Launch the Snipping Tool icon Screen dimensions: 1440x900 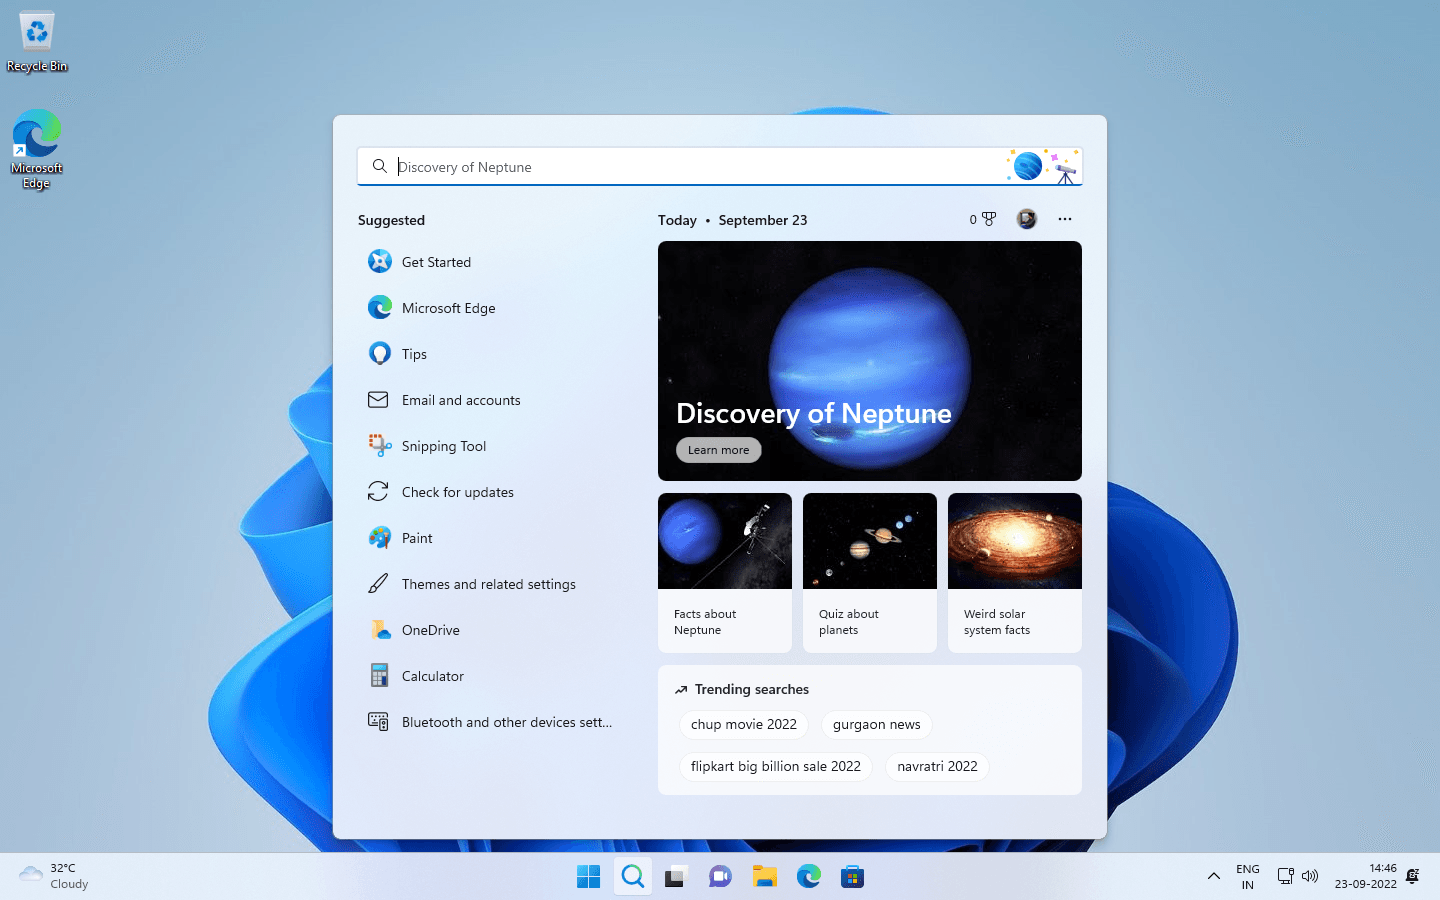(x=379, y=446)
